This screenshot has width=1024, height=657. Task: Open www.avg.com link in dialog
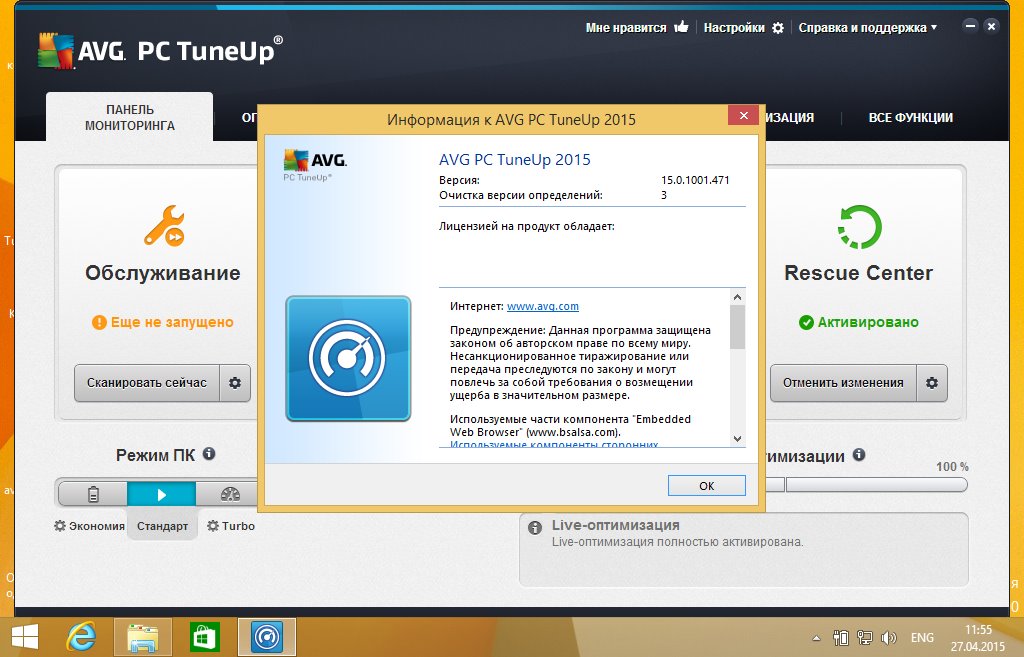tap(543, 306)
